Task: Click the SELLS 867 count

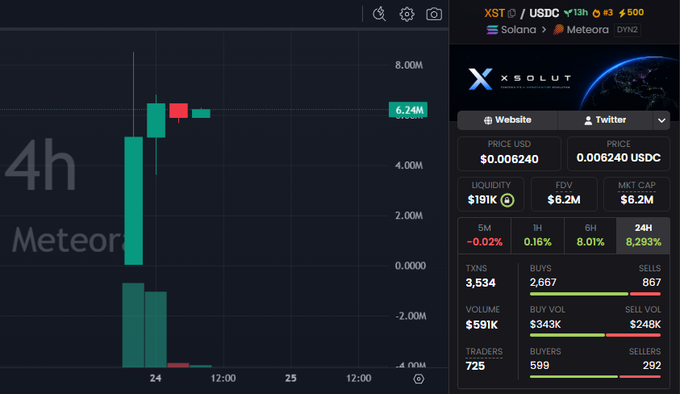Action: pos(651,283)
